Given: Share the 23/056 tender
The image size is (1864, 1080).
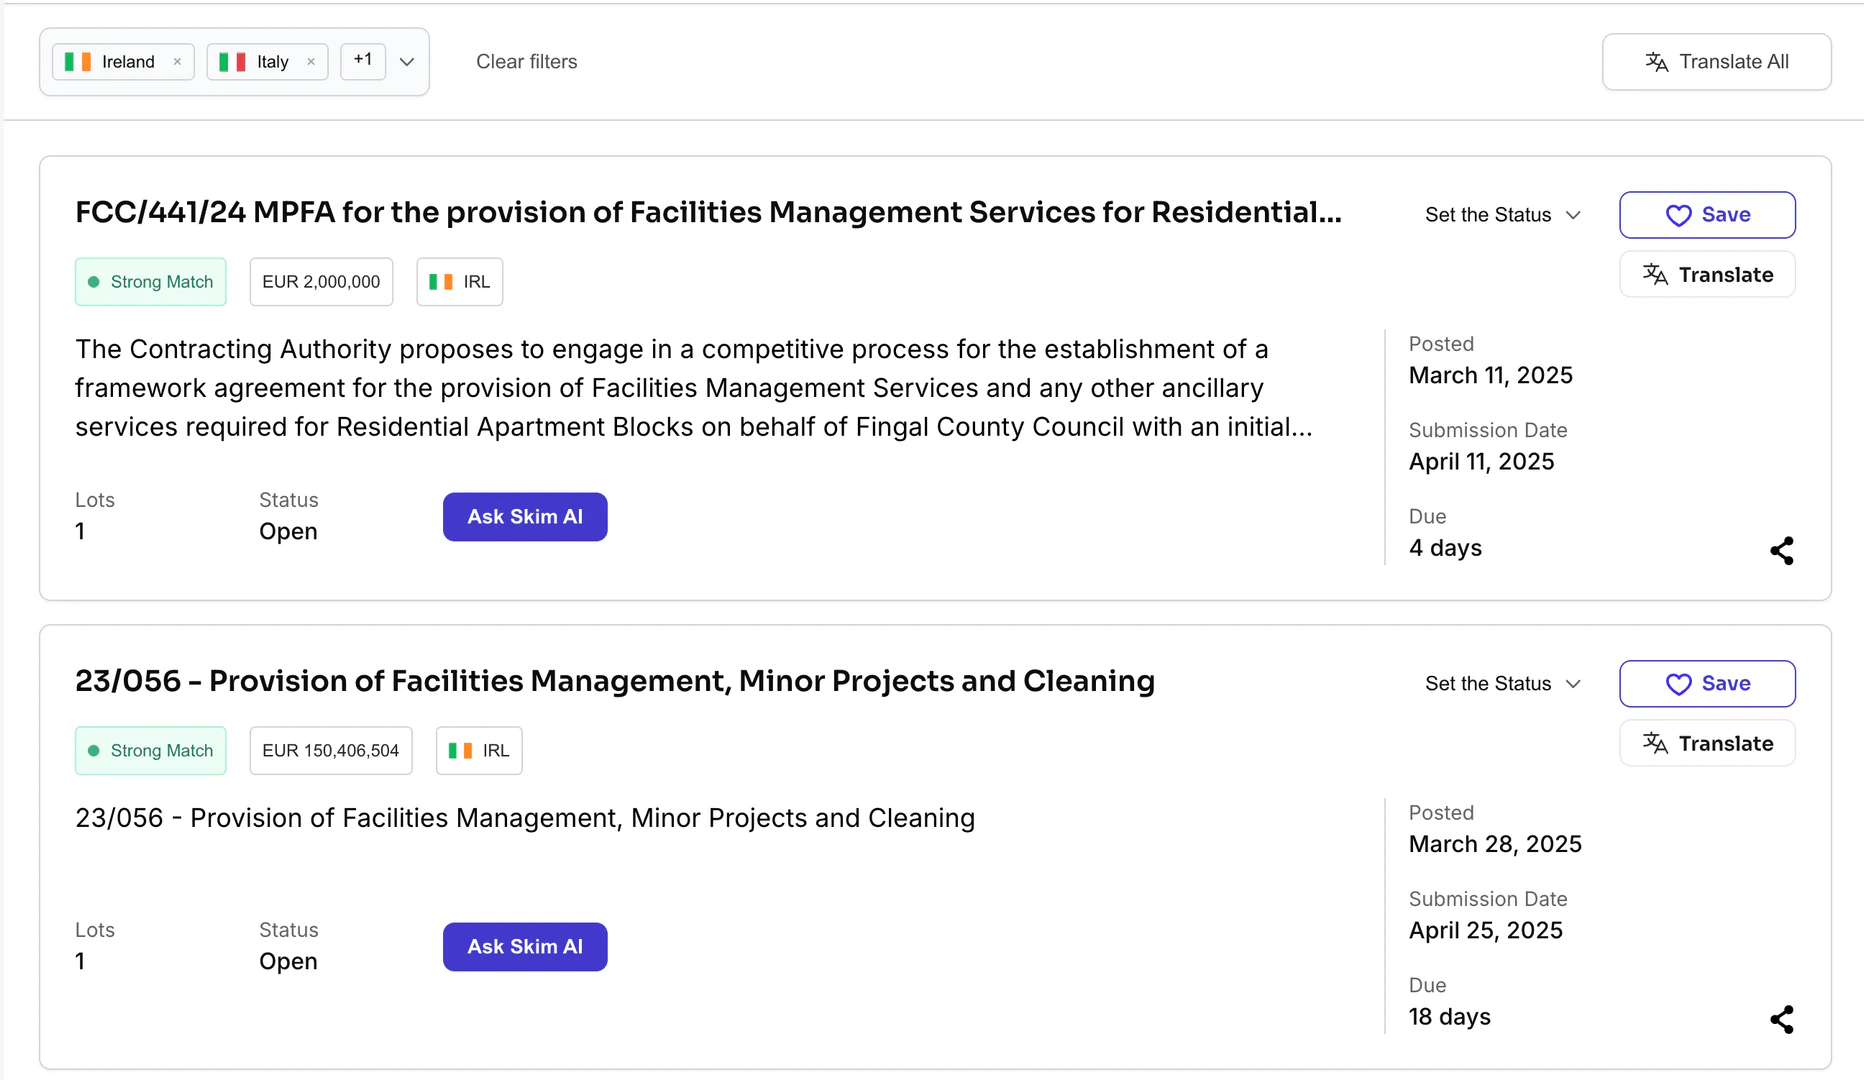Looking at the screenshot, I should 1781,1020.
